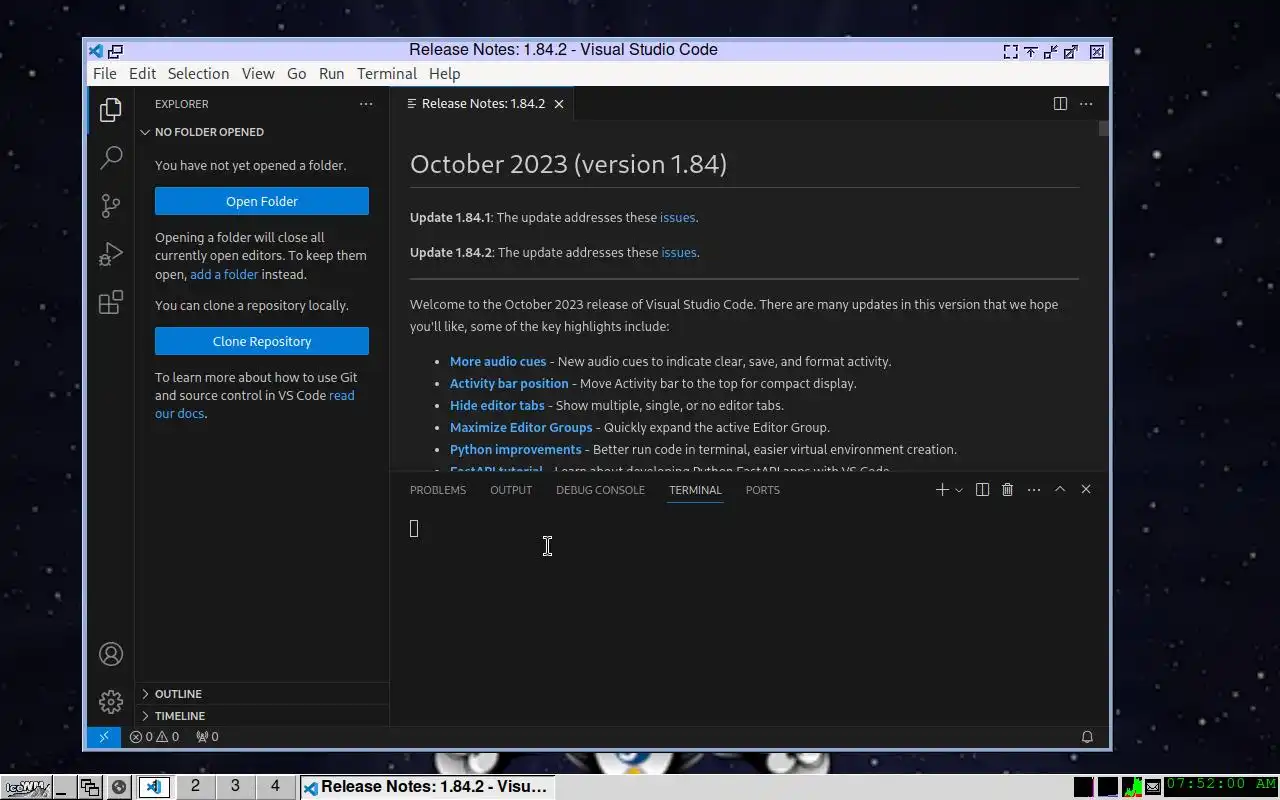Screen dimensions: 1280x800
Task: Open the 'Python improvements' link
Action: pyautogui.click(x=515, y=449)
